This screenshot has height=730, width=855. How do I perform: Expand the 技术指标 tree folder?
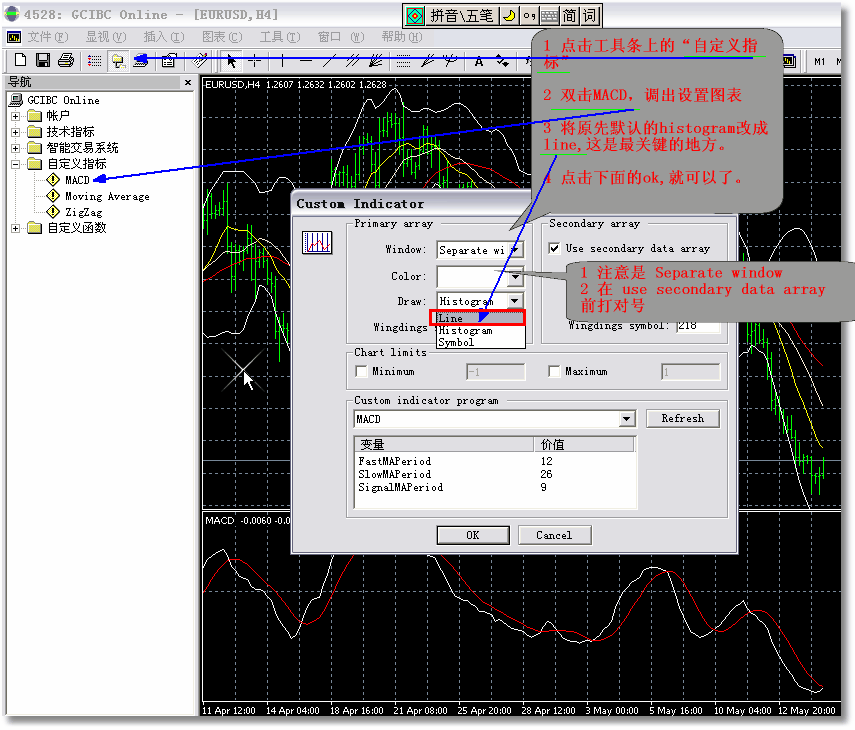pos(16,132)
